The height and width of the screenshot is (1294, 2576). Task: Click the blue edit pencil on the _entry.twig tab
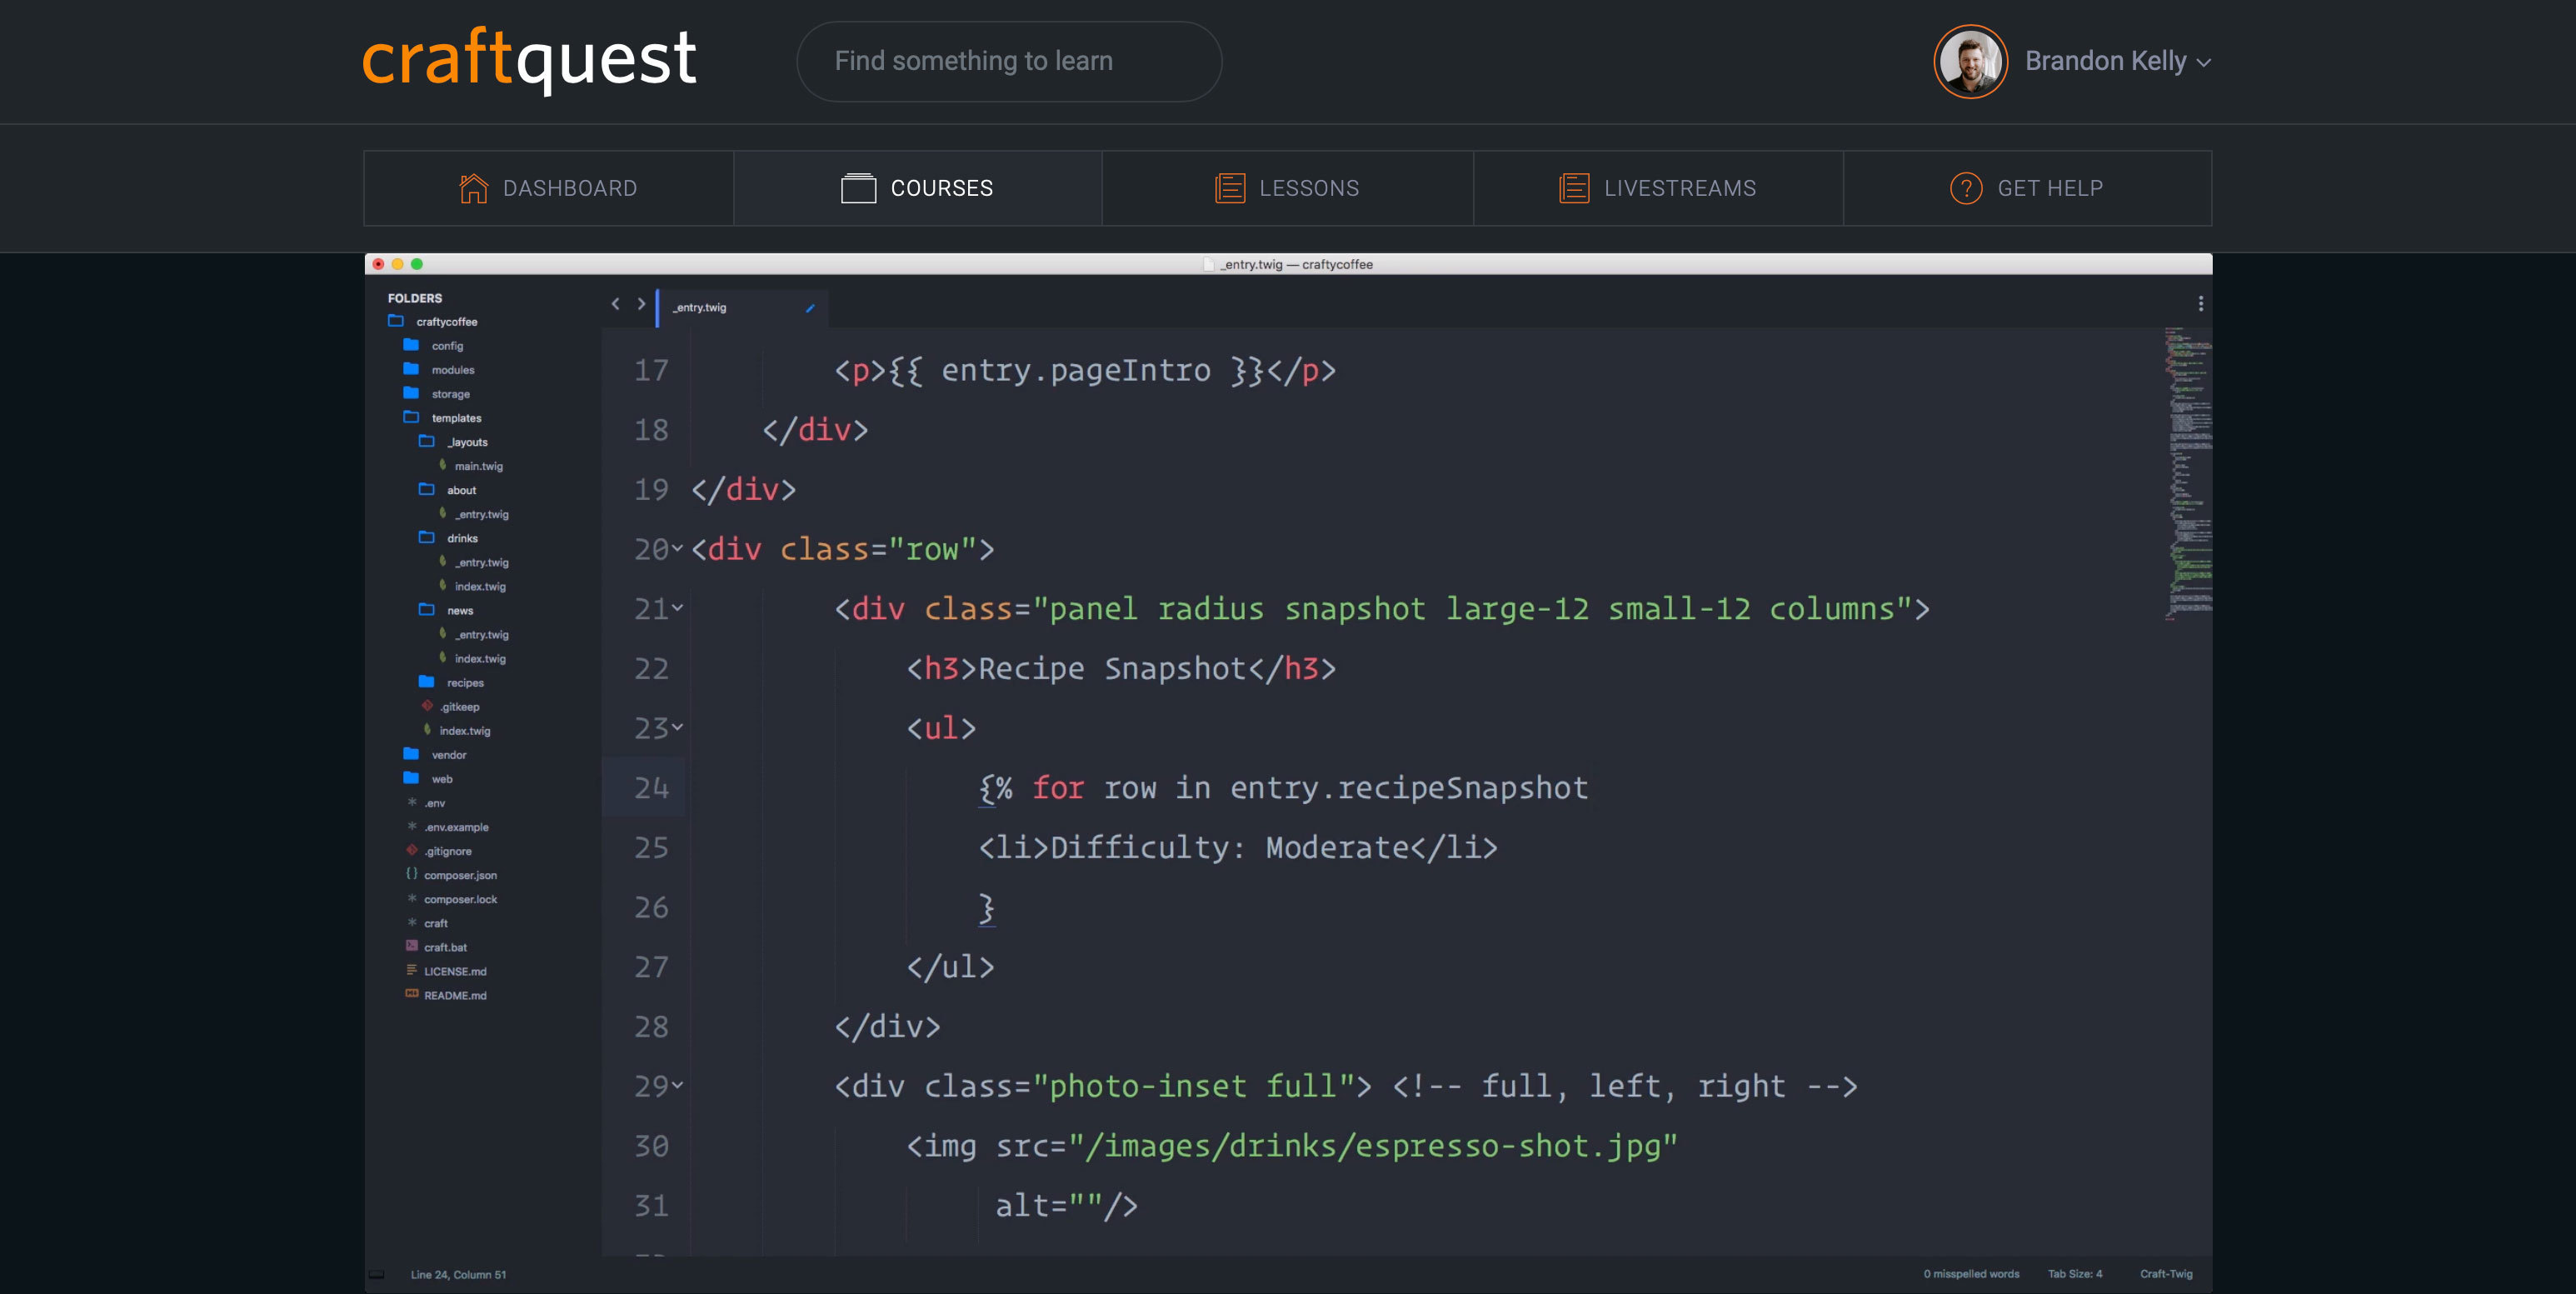(810, 308)
